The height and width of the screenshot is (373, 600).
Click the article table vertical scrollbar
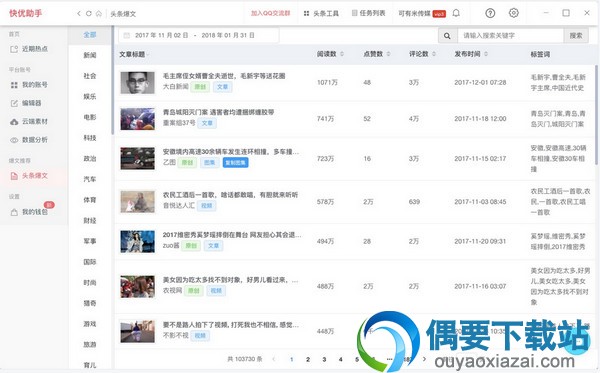(x=597, y=115)
